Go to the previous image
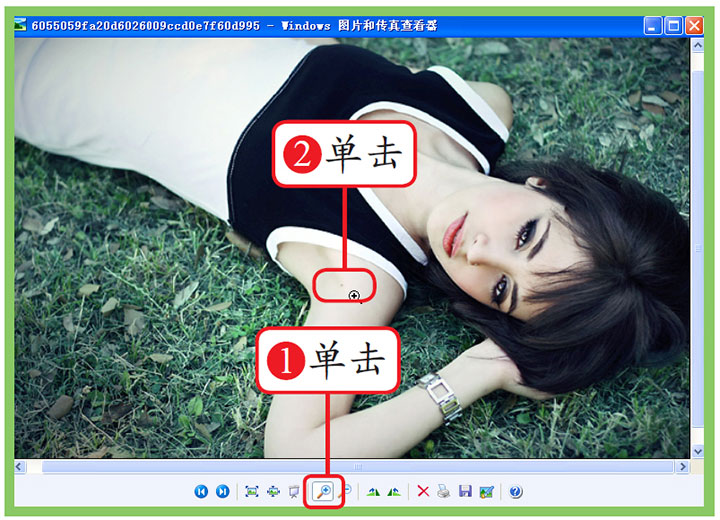 [201, 492]
